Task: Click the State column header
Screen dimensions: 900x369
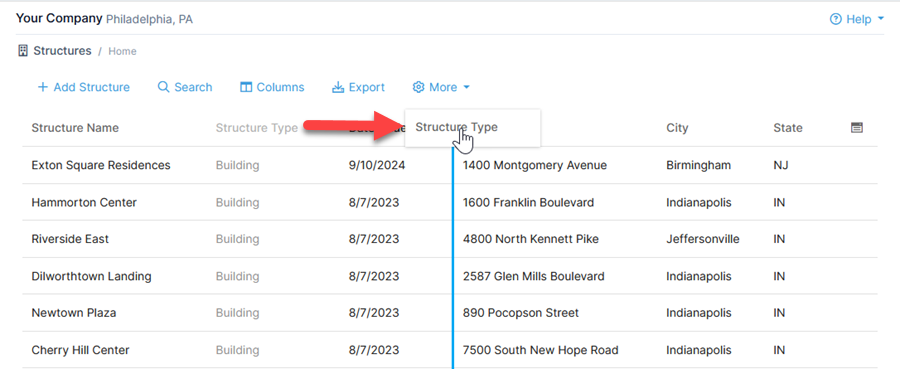Action: [x=788, y=127]
